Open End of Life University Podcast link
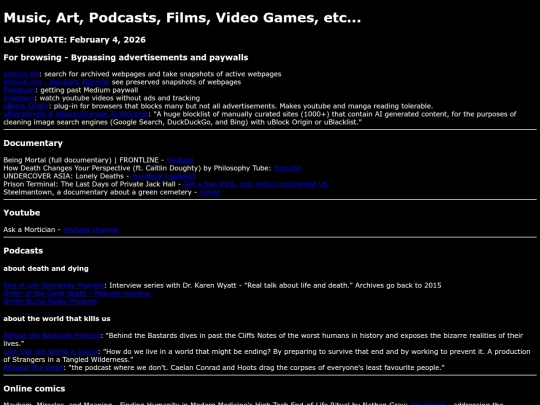The width and height of the screenshot is (540, 405). tap(54, 285)
